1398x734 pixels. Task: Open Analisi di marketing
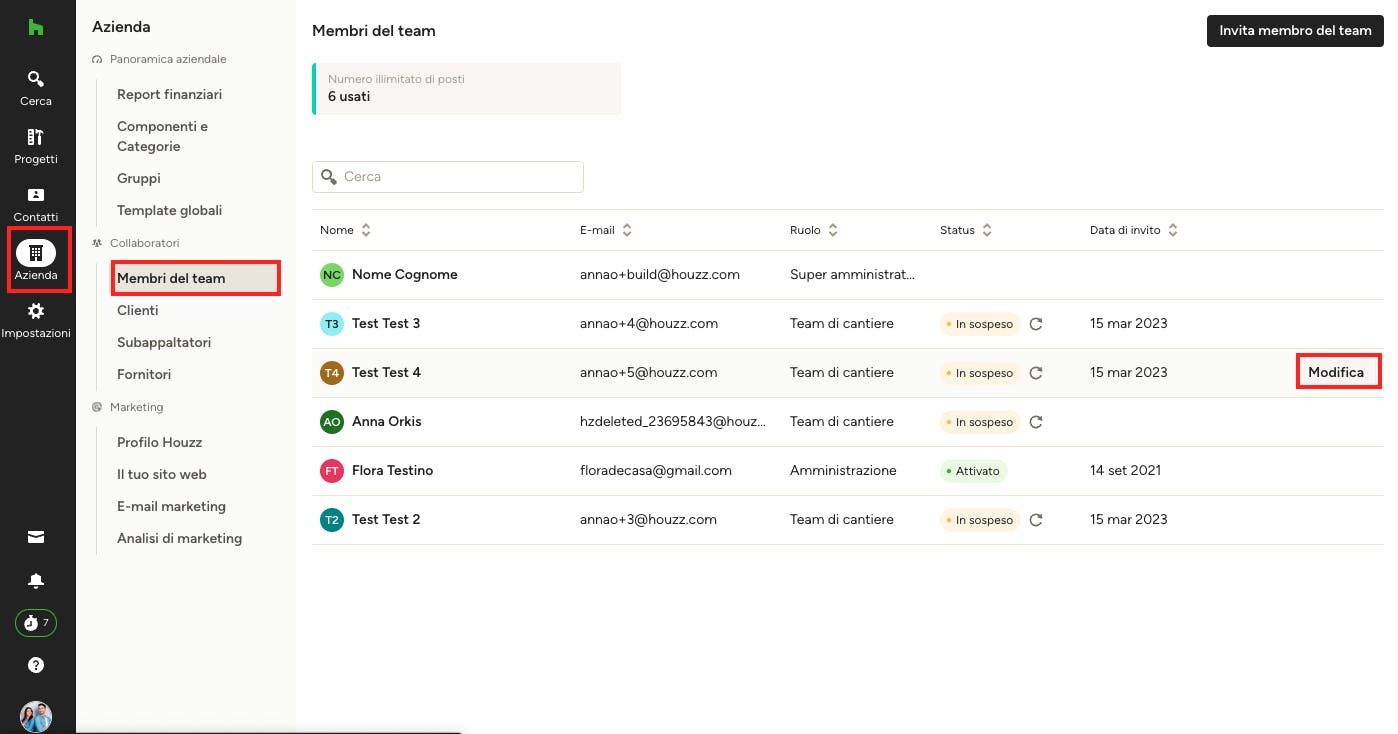click(179, 538)
